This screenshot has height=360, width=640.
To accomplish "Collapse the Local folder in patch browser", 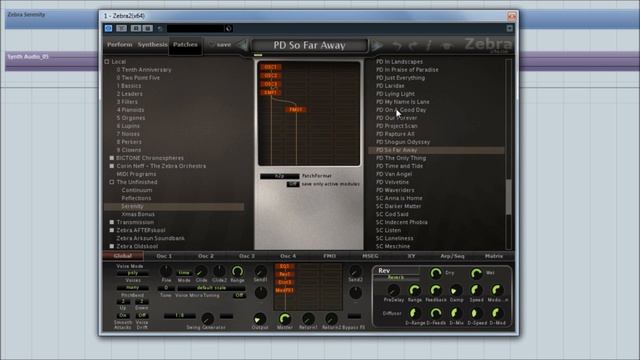I will point(107,62).
